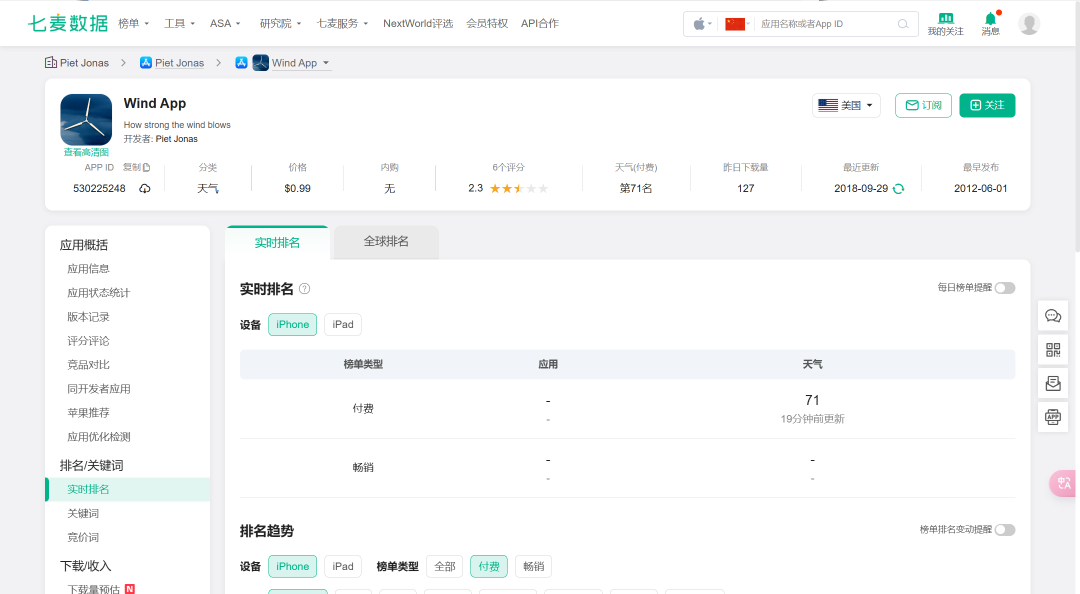Open 应用信息 in sidebar
The height and width of the screenshot is (594, 1080).
(x=88, y=269)
